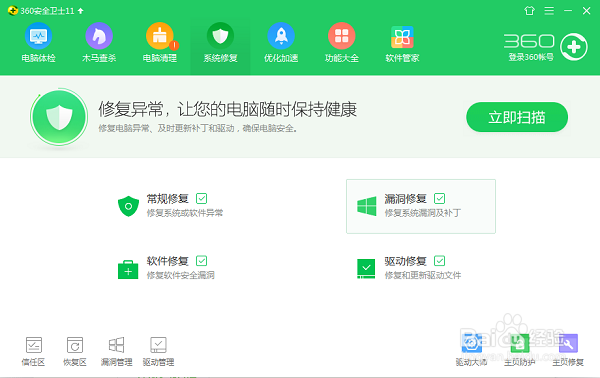Image resolution: width=600 pixels, height=378 pixels.
Task: Click the 软件修复 medkit icon
Action: [x=128, y=269]
